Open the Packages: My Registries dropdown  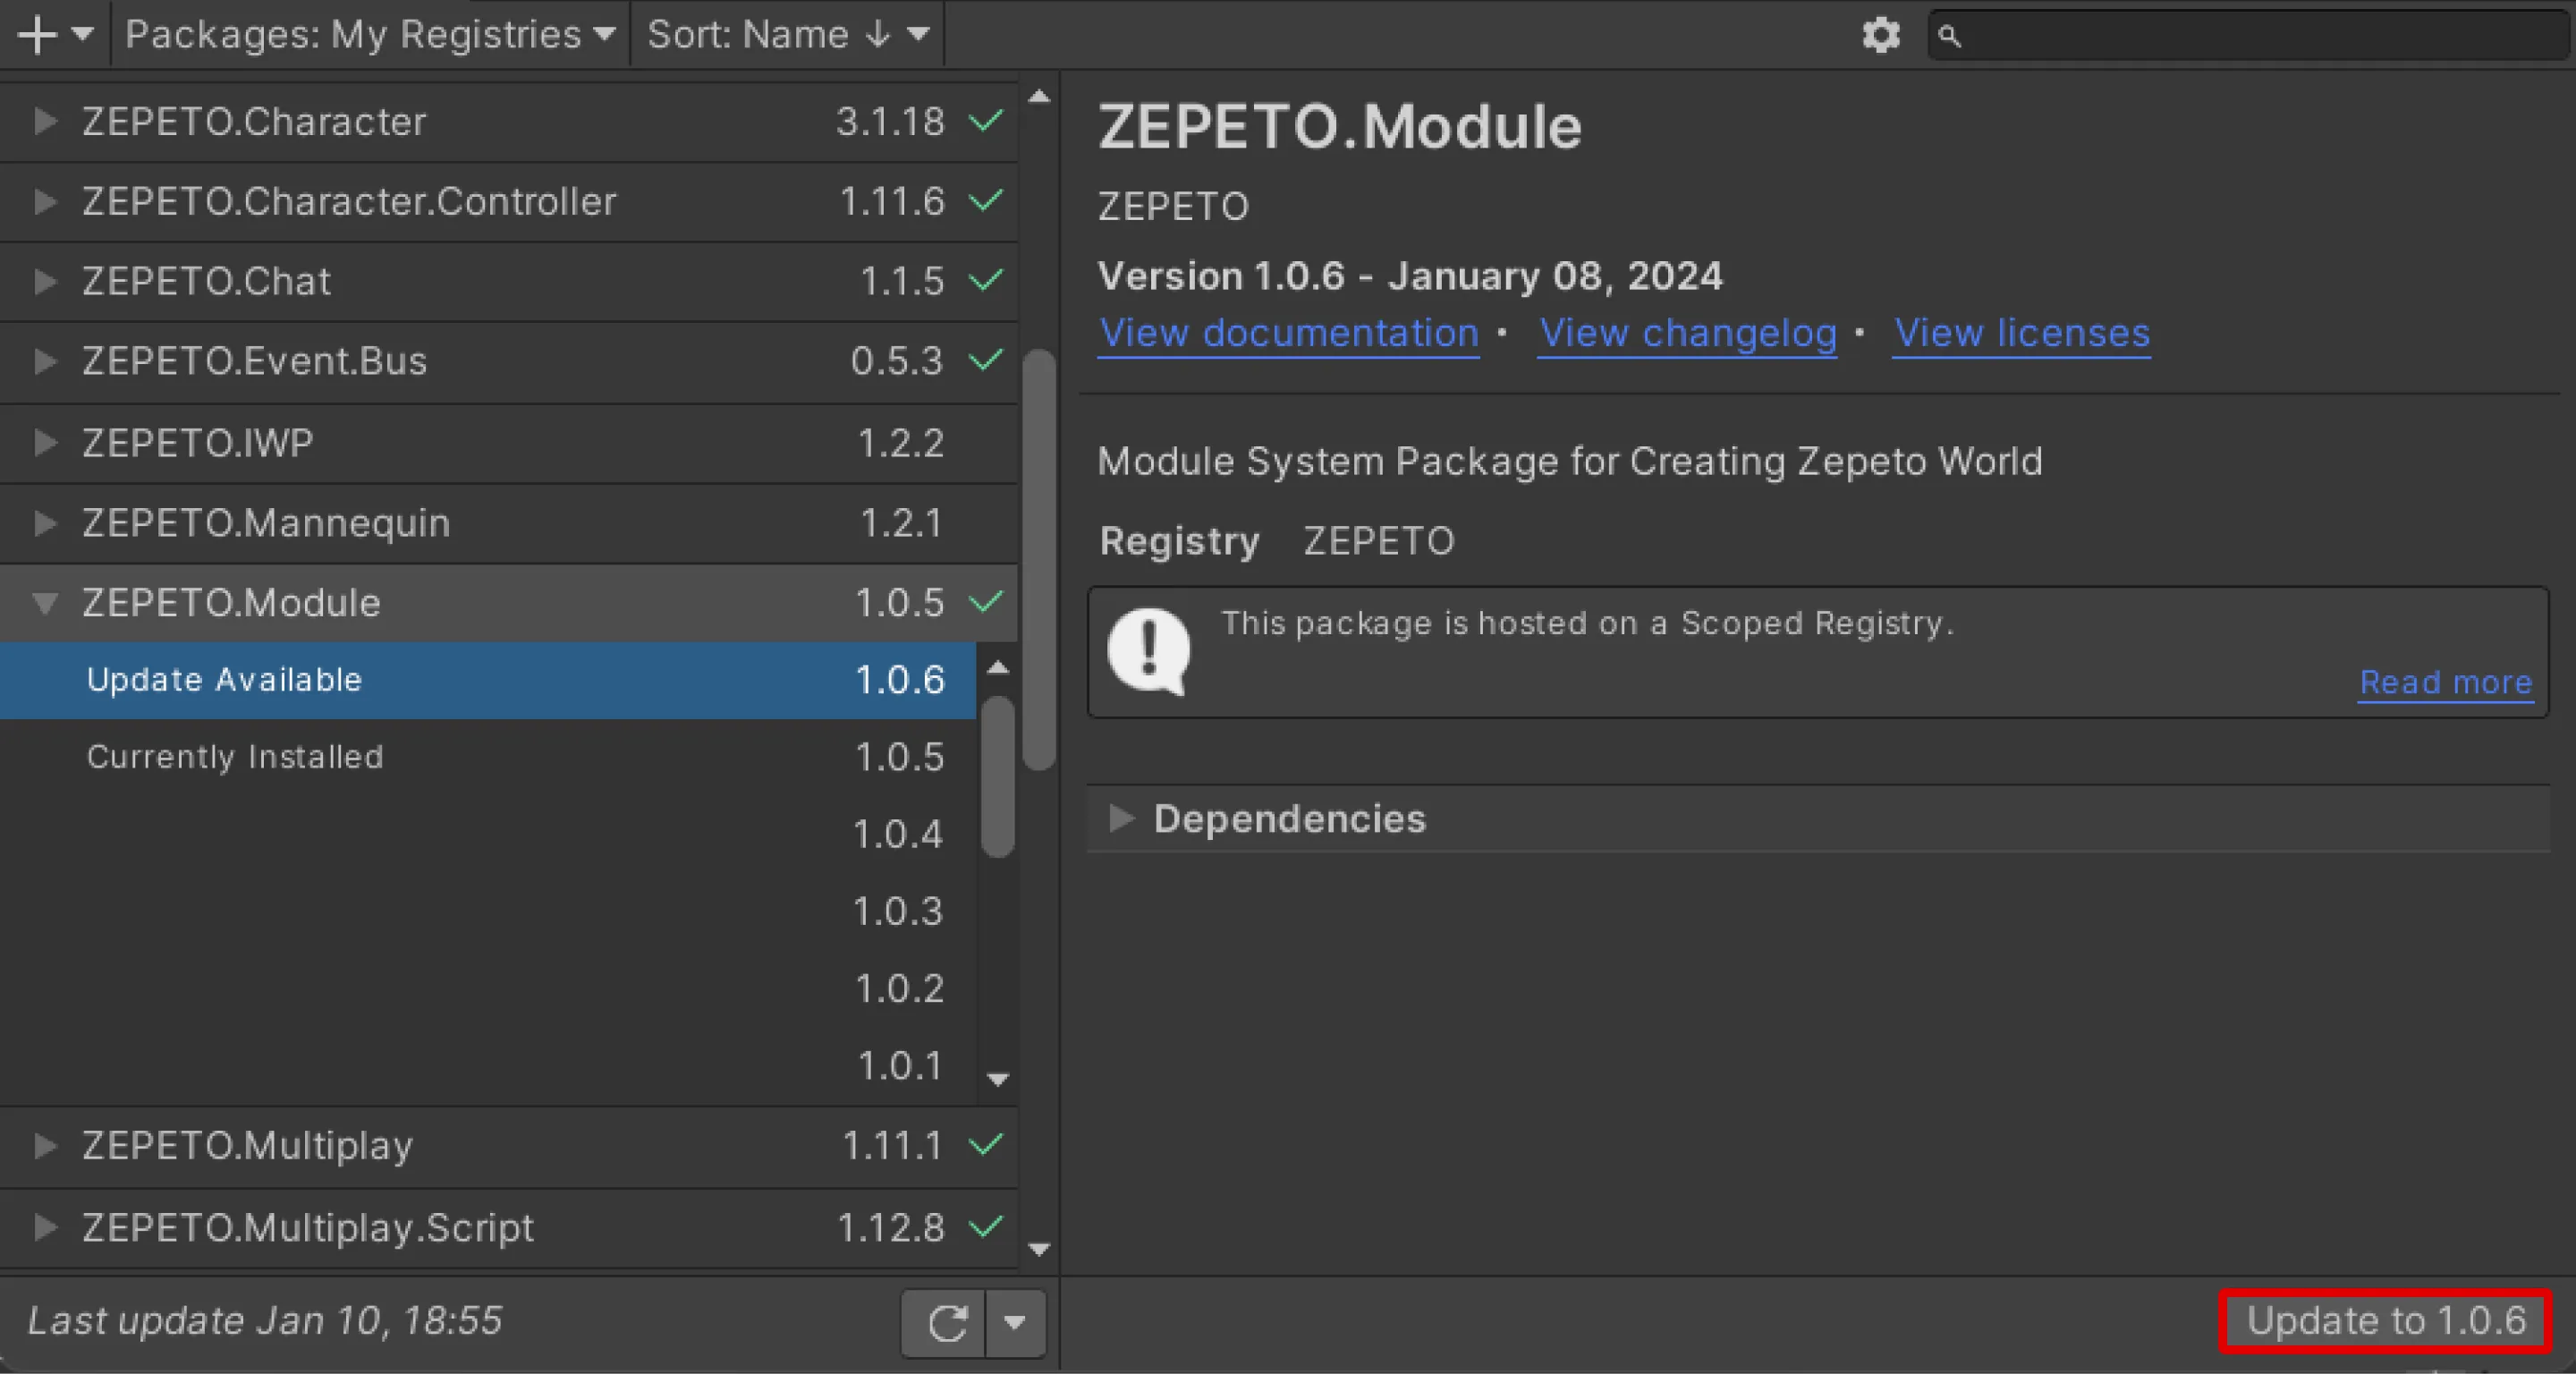point(370,35)
